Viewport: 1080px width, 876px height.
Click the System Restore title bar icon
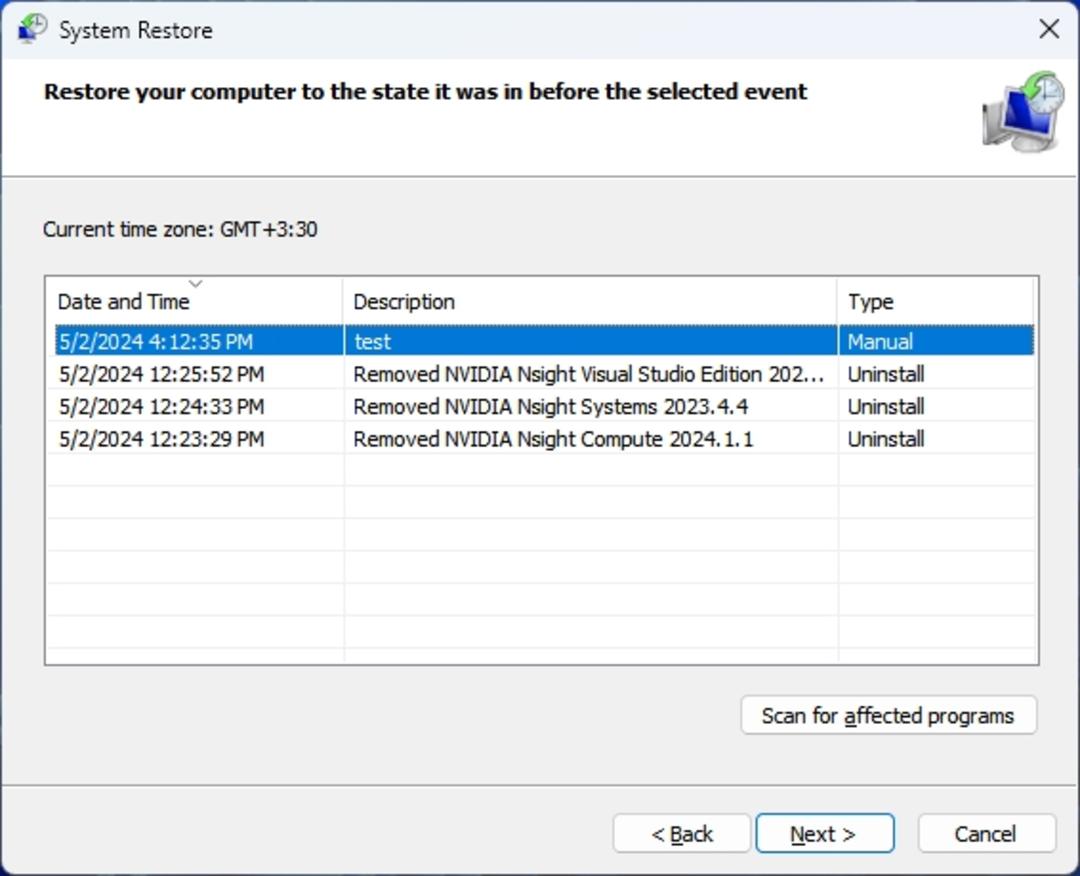(x=32, y=30)
